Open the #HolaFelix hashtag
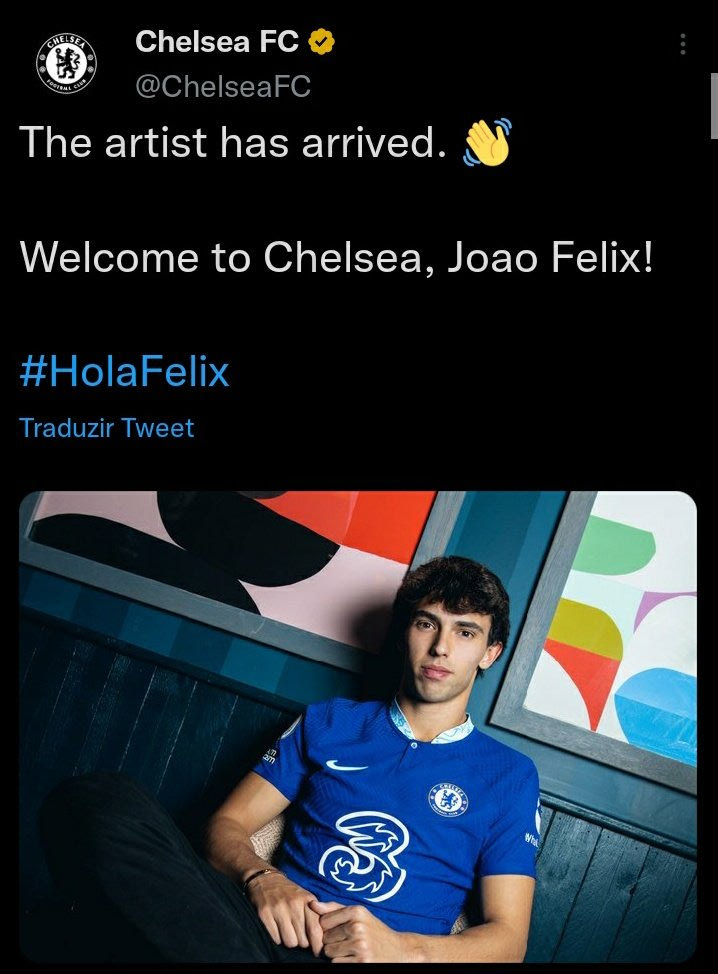The width and height of the screenshot is (718, 974). click(x=125, y=372)
